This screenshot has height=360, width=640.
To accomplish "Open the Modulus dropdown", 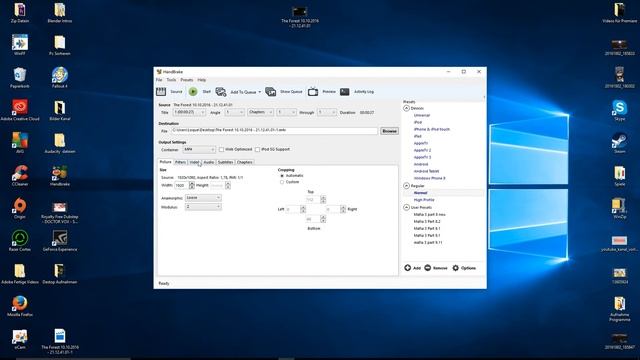I will click(203, 207).
